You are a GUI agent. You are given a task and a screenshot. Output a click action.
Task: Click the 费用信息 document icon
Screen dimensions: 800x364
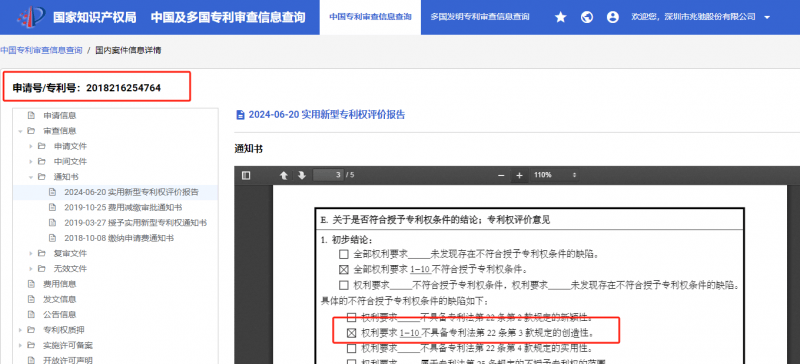point(31,284)
